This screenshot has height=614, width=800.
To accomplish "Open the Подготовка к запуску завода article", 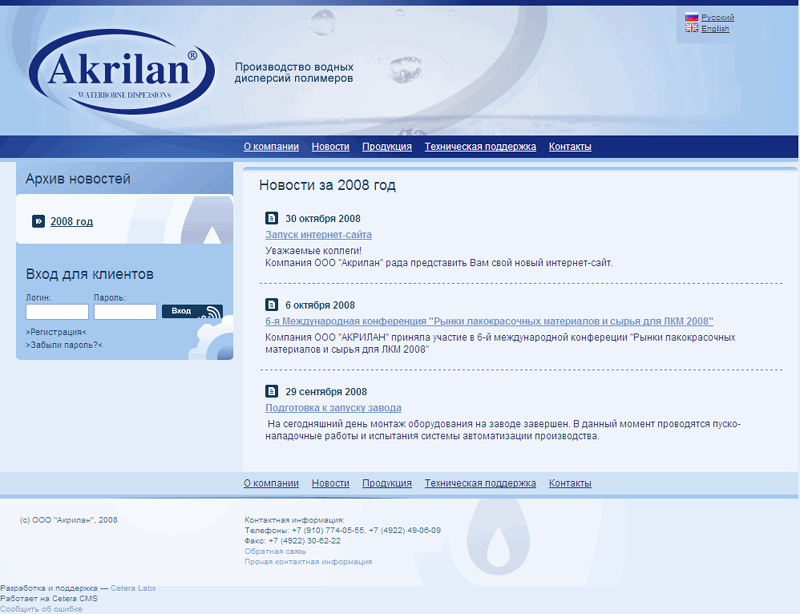I will pos(333,408).
